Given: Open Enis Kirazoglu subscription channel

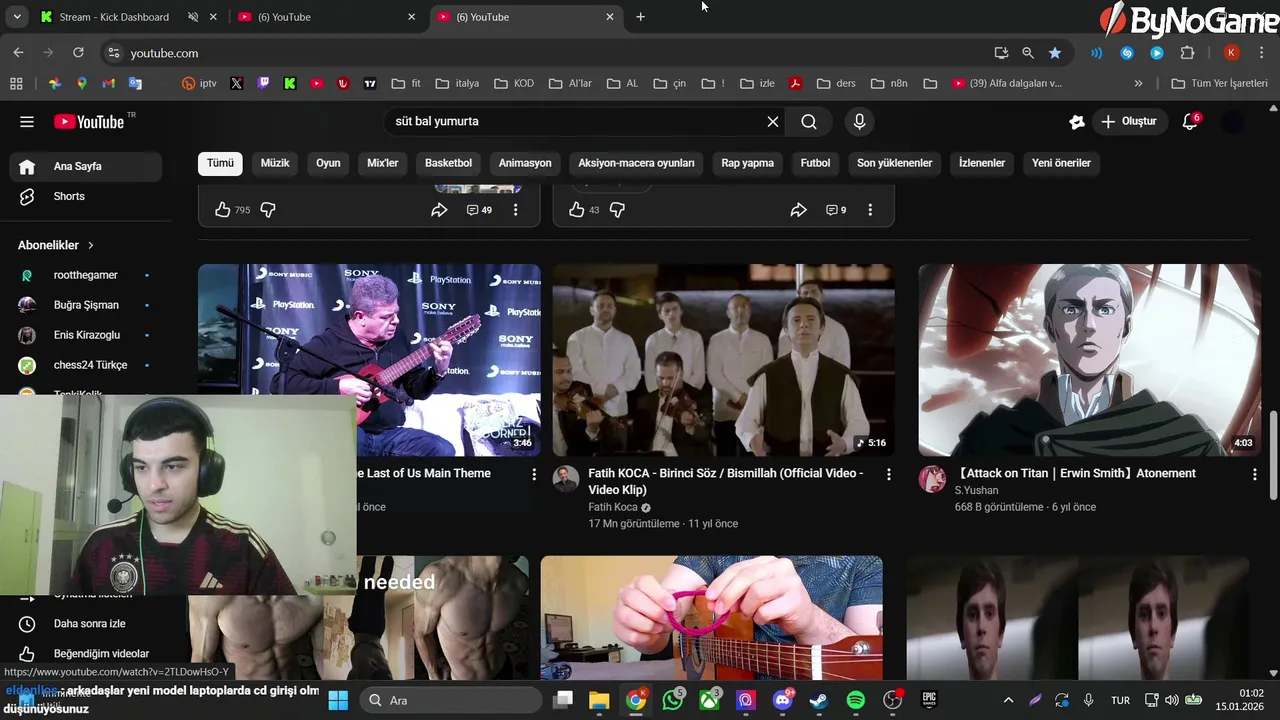Looking at the screenshot, I should pyautogui.click(x=85, y=335).
